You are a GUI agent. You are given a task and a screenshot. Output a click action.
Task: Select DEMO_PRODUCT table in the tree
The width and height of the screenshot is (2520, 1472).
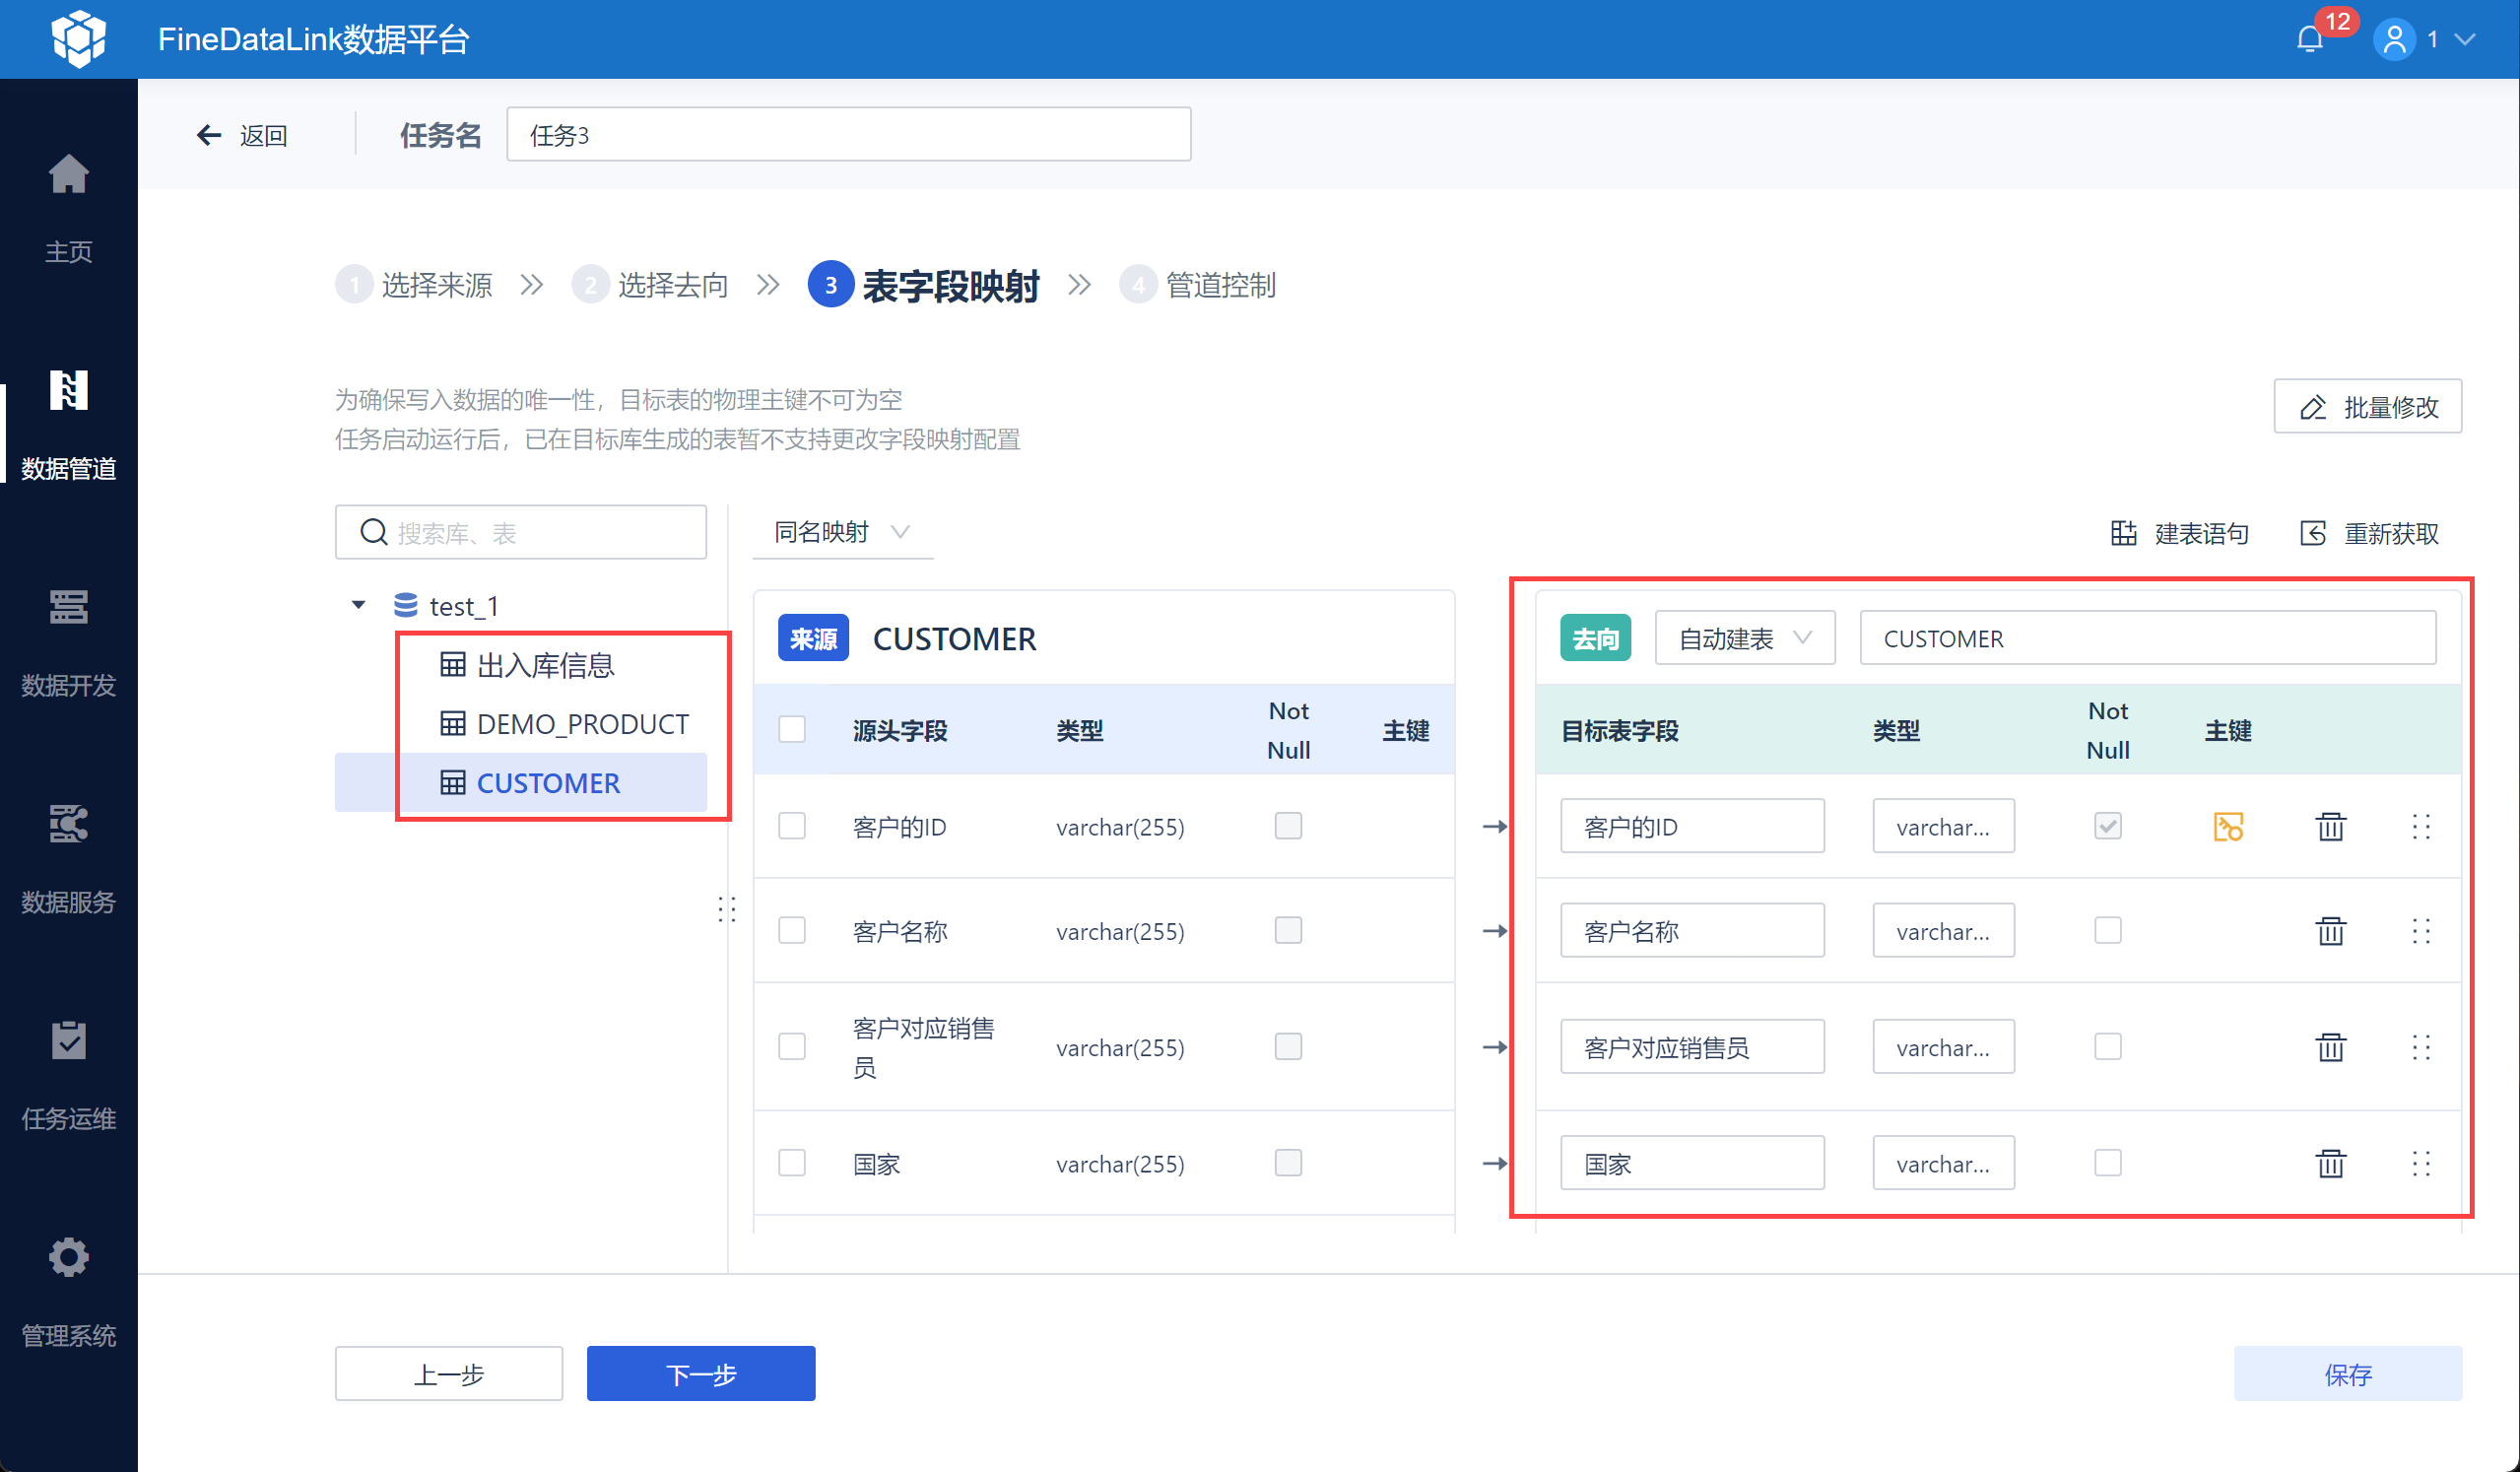tap(581, 723)
